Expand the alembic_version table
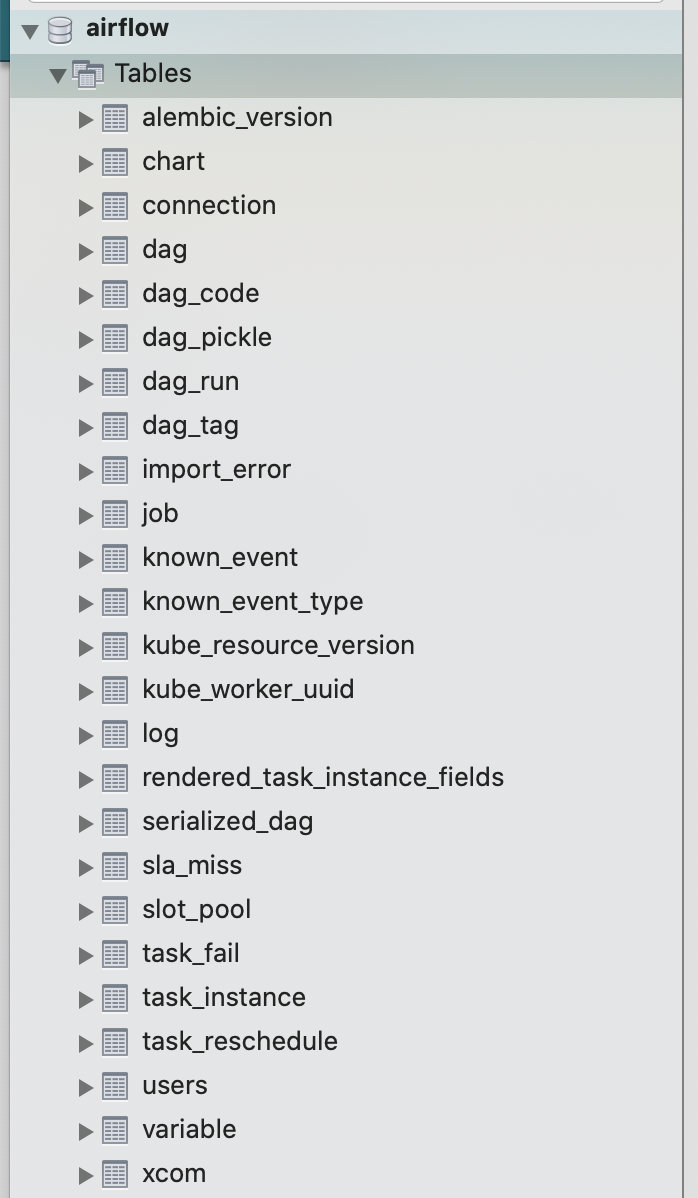 (86, 119)
